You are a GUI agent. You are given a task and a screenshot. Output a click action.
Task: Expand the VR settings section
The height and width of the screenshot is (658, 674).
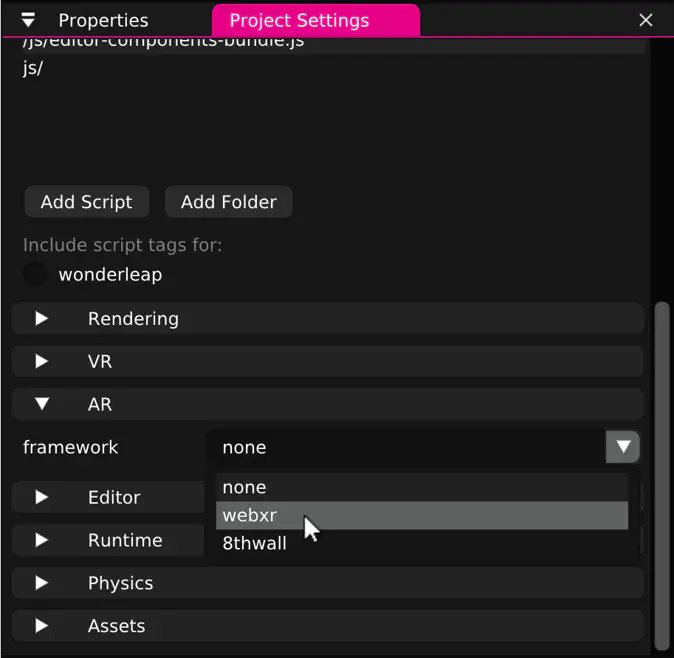pyautogui.click(x=42, y=362)
